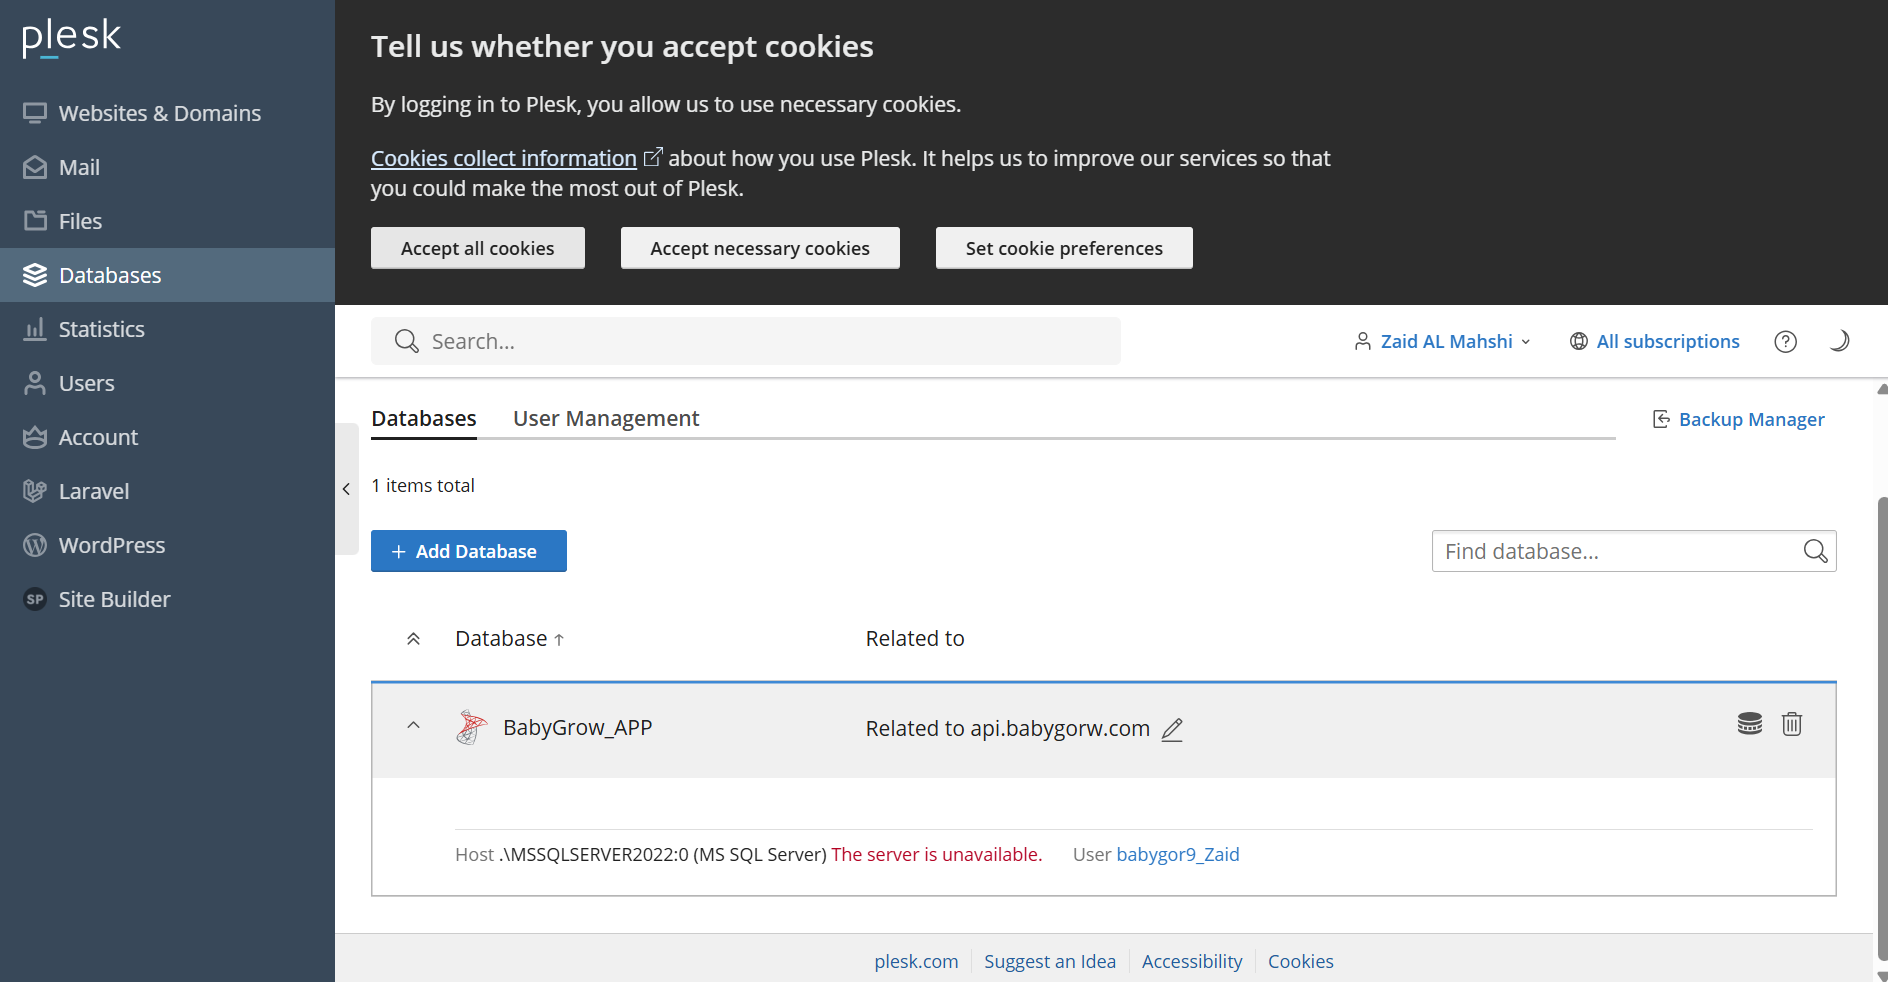Click the Add Database button
Image resolution: width=1888 pixels, height=982 pixels.
(x=469, y=551)
